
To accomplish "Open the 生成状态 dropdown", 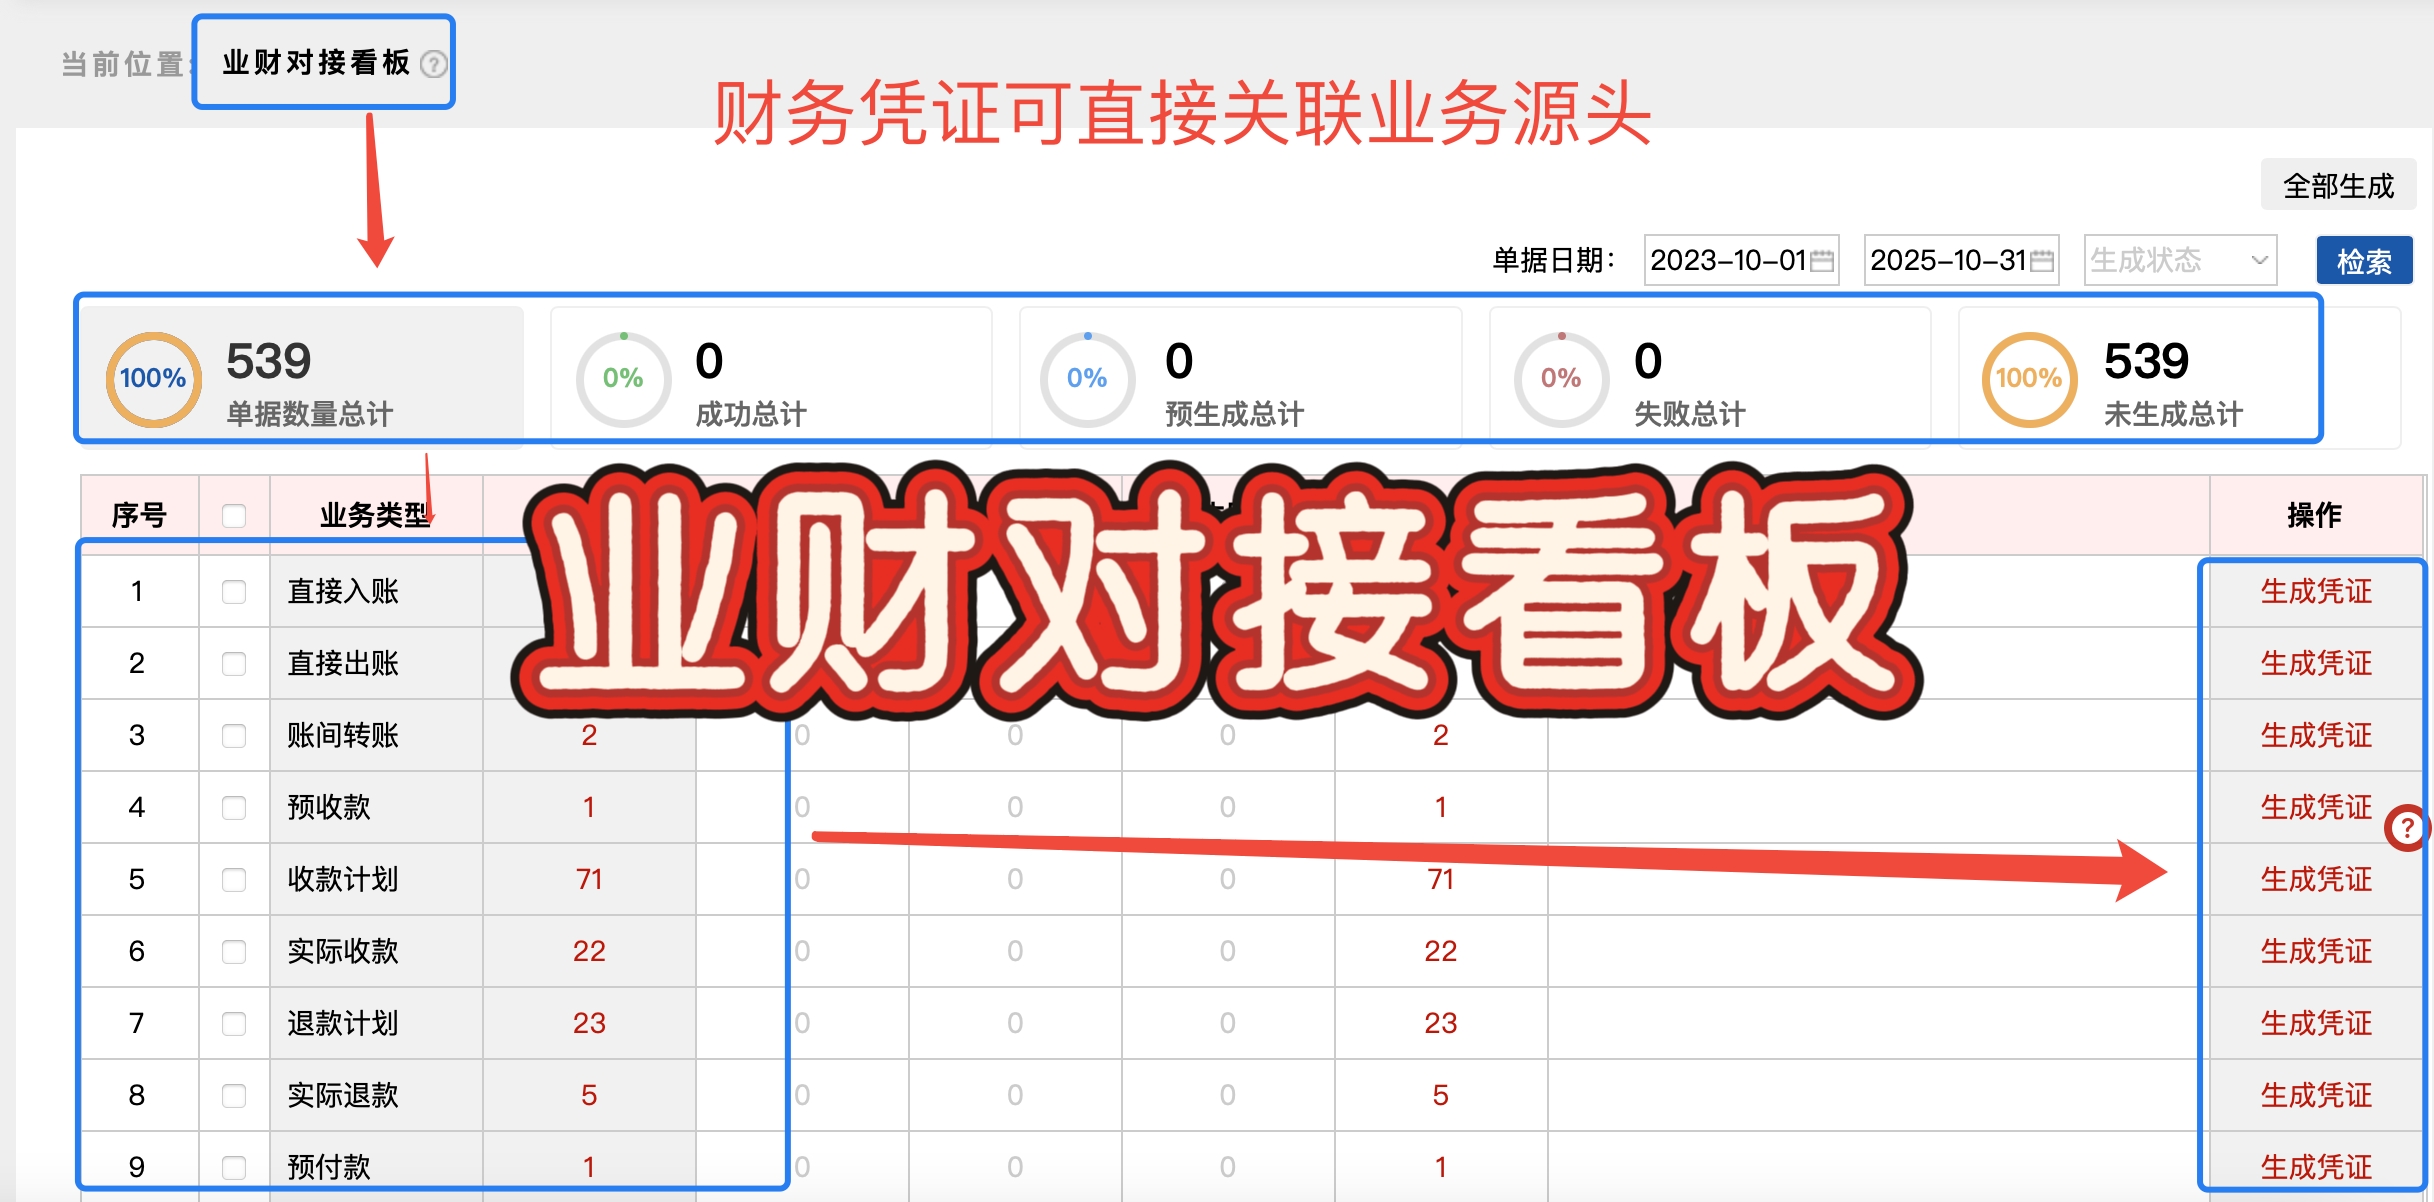I will (2180, 261).
